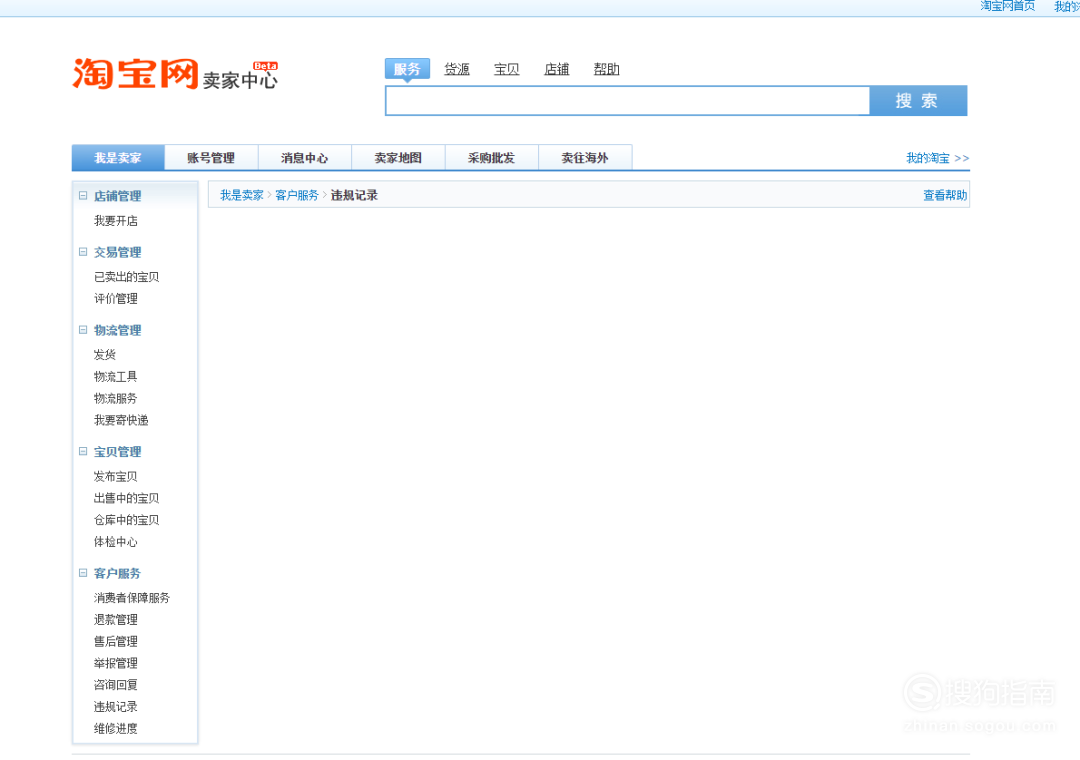Open the 采购批发 tab
The width and height of the screenshot is (1080, 760).
(x=491, y=158)
